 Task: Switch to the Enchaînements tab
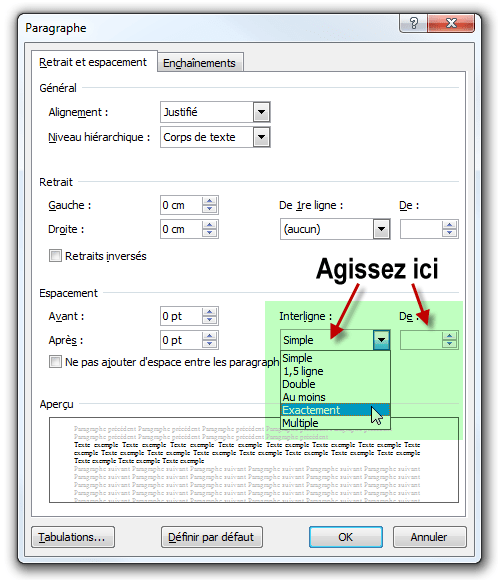tap(199, 63)
